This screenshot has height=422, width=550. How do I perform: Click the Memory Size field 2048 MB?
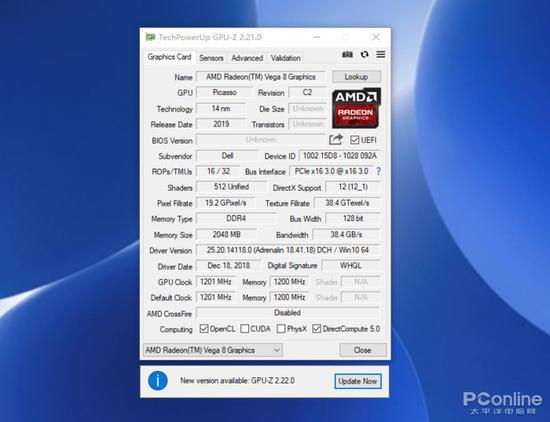tap(226, 234)
